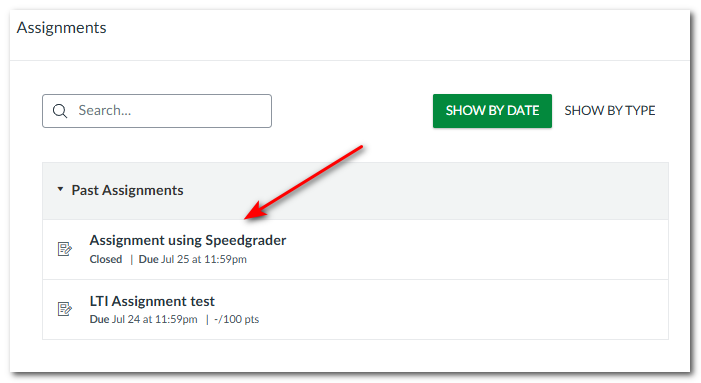The height and width of the screenshot is (383, 701).
Task: Collapse the Past Assignments triangle arrow
Action: pos(60,189)
